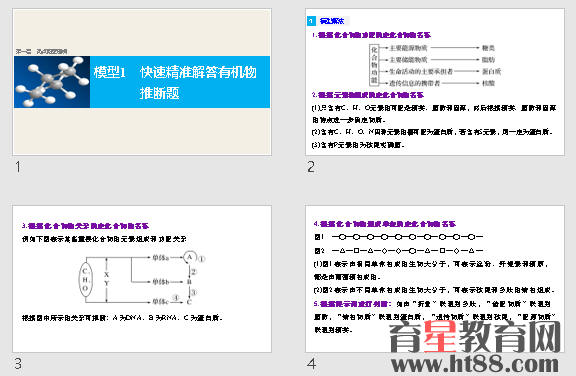Click the X Y vertical arrow in slide 3 diagram
This screenshot has width=576, height=376.
(x=107, y=280)
